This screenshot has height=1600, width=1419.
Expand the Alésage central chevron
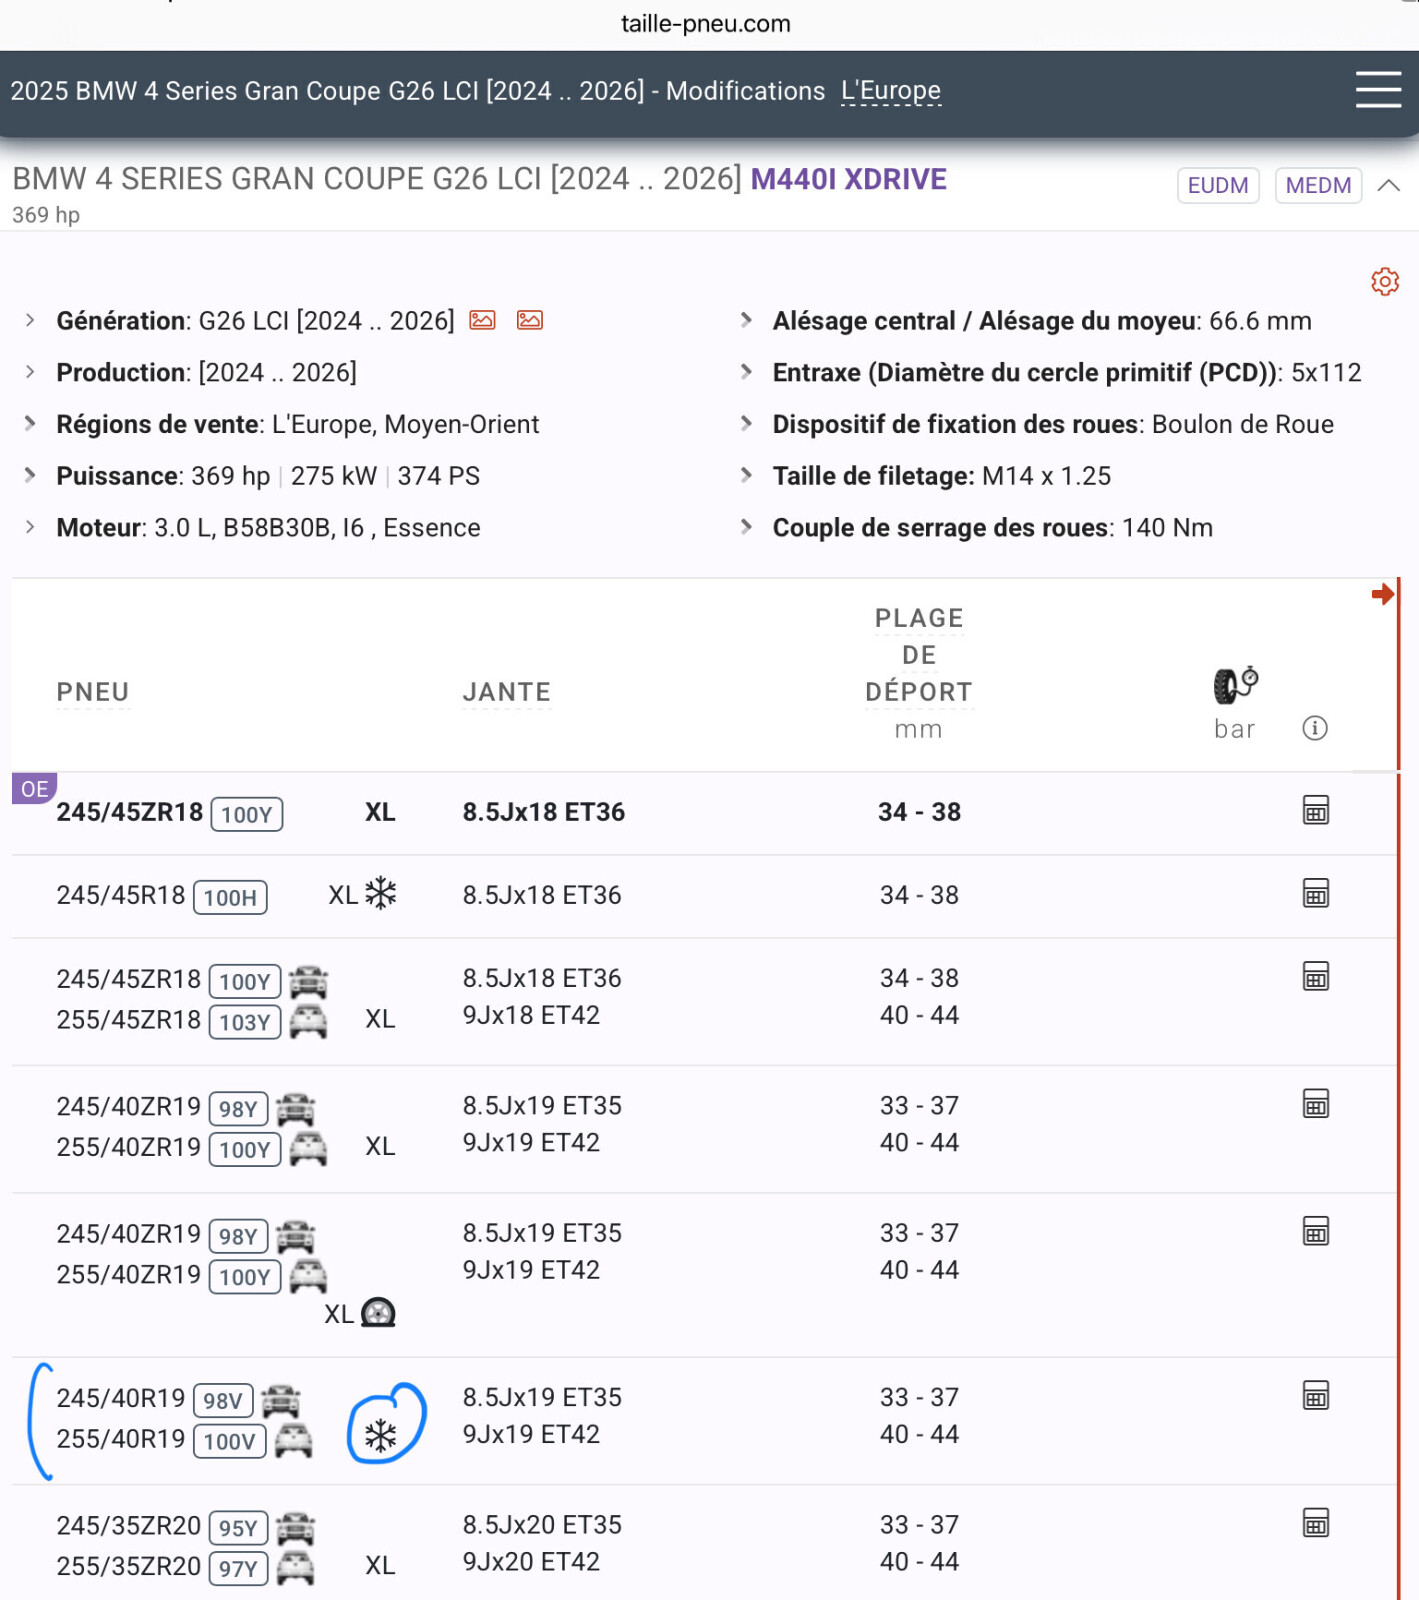click(x=746, y=320)
